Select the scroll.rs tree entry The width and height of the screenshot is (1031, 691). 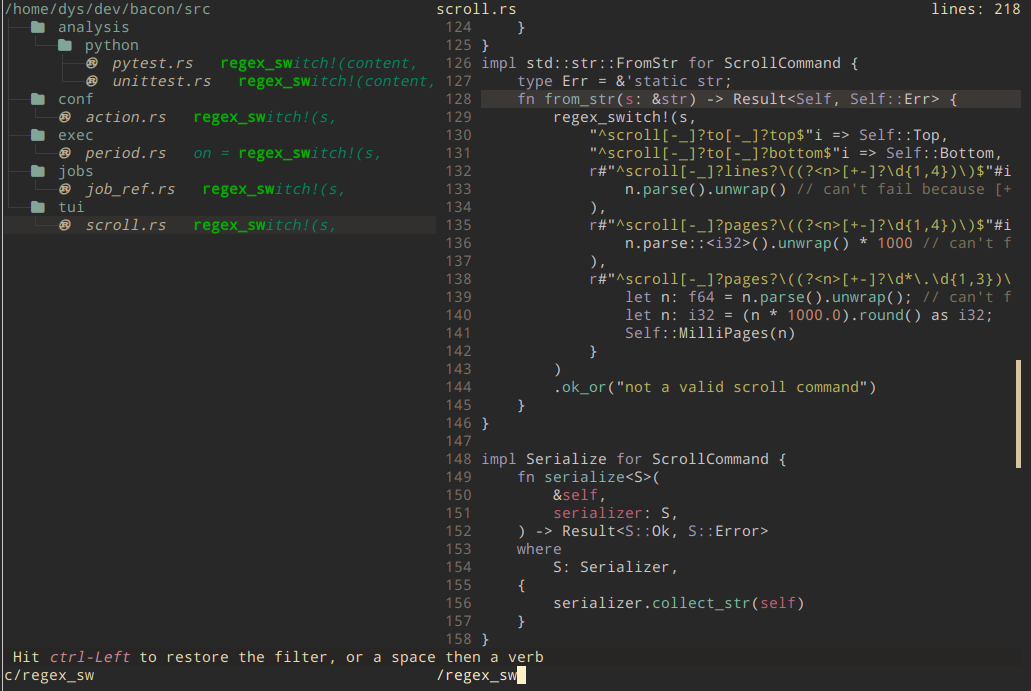coord(125,225)
